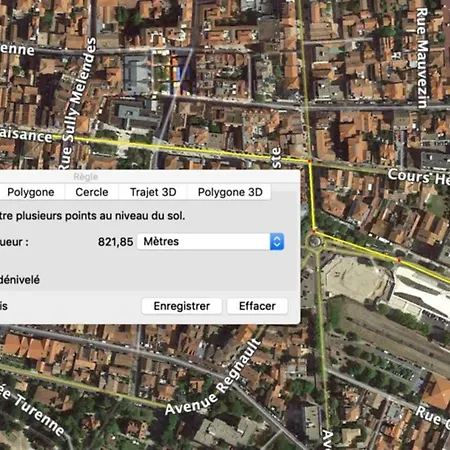Click the points au niveau du sol text
This screenshot has width=450, height=450.
pos(125,216)
